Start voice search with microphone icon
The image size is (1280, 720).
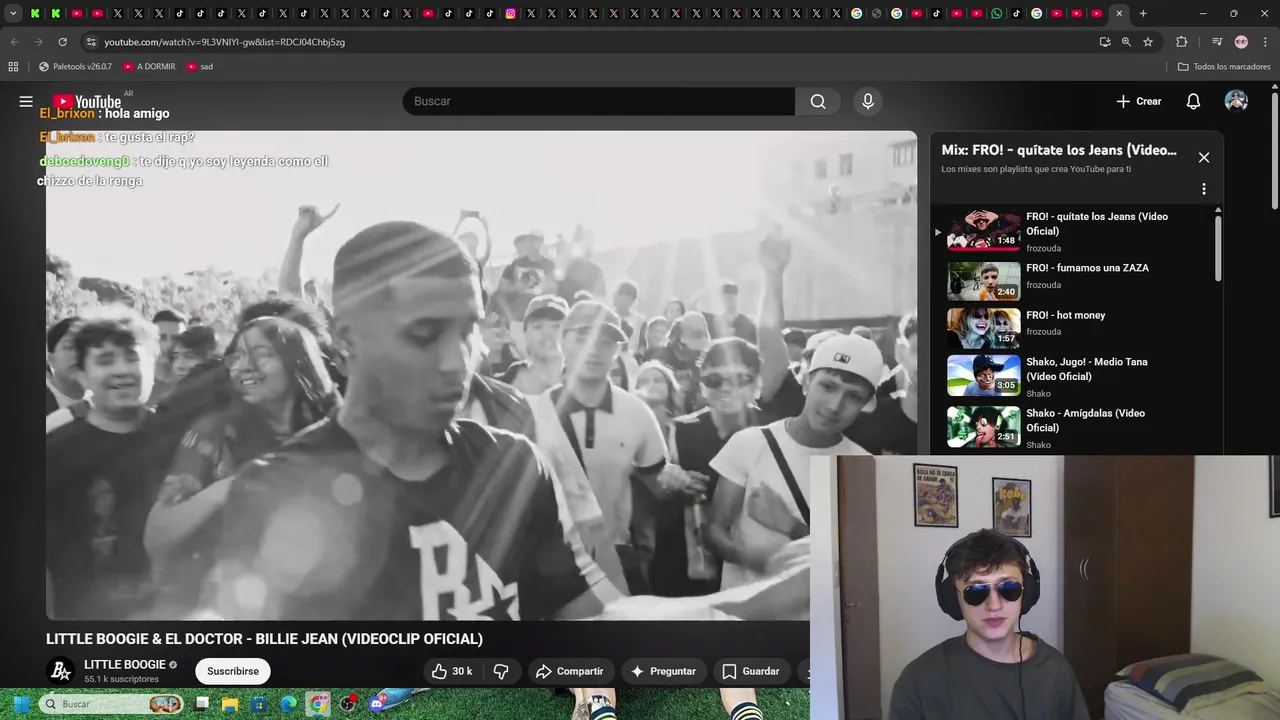click(x=868, y=101)
